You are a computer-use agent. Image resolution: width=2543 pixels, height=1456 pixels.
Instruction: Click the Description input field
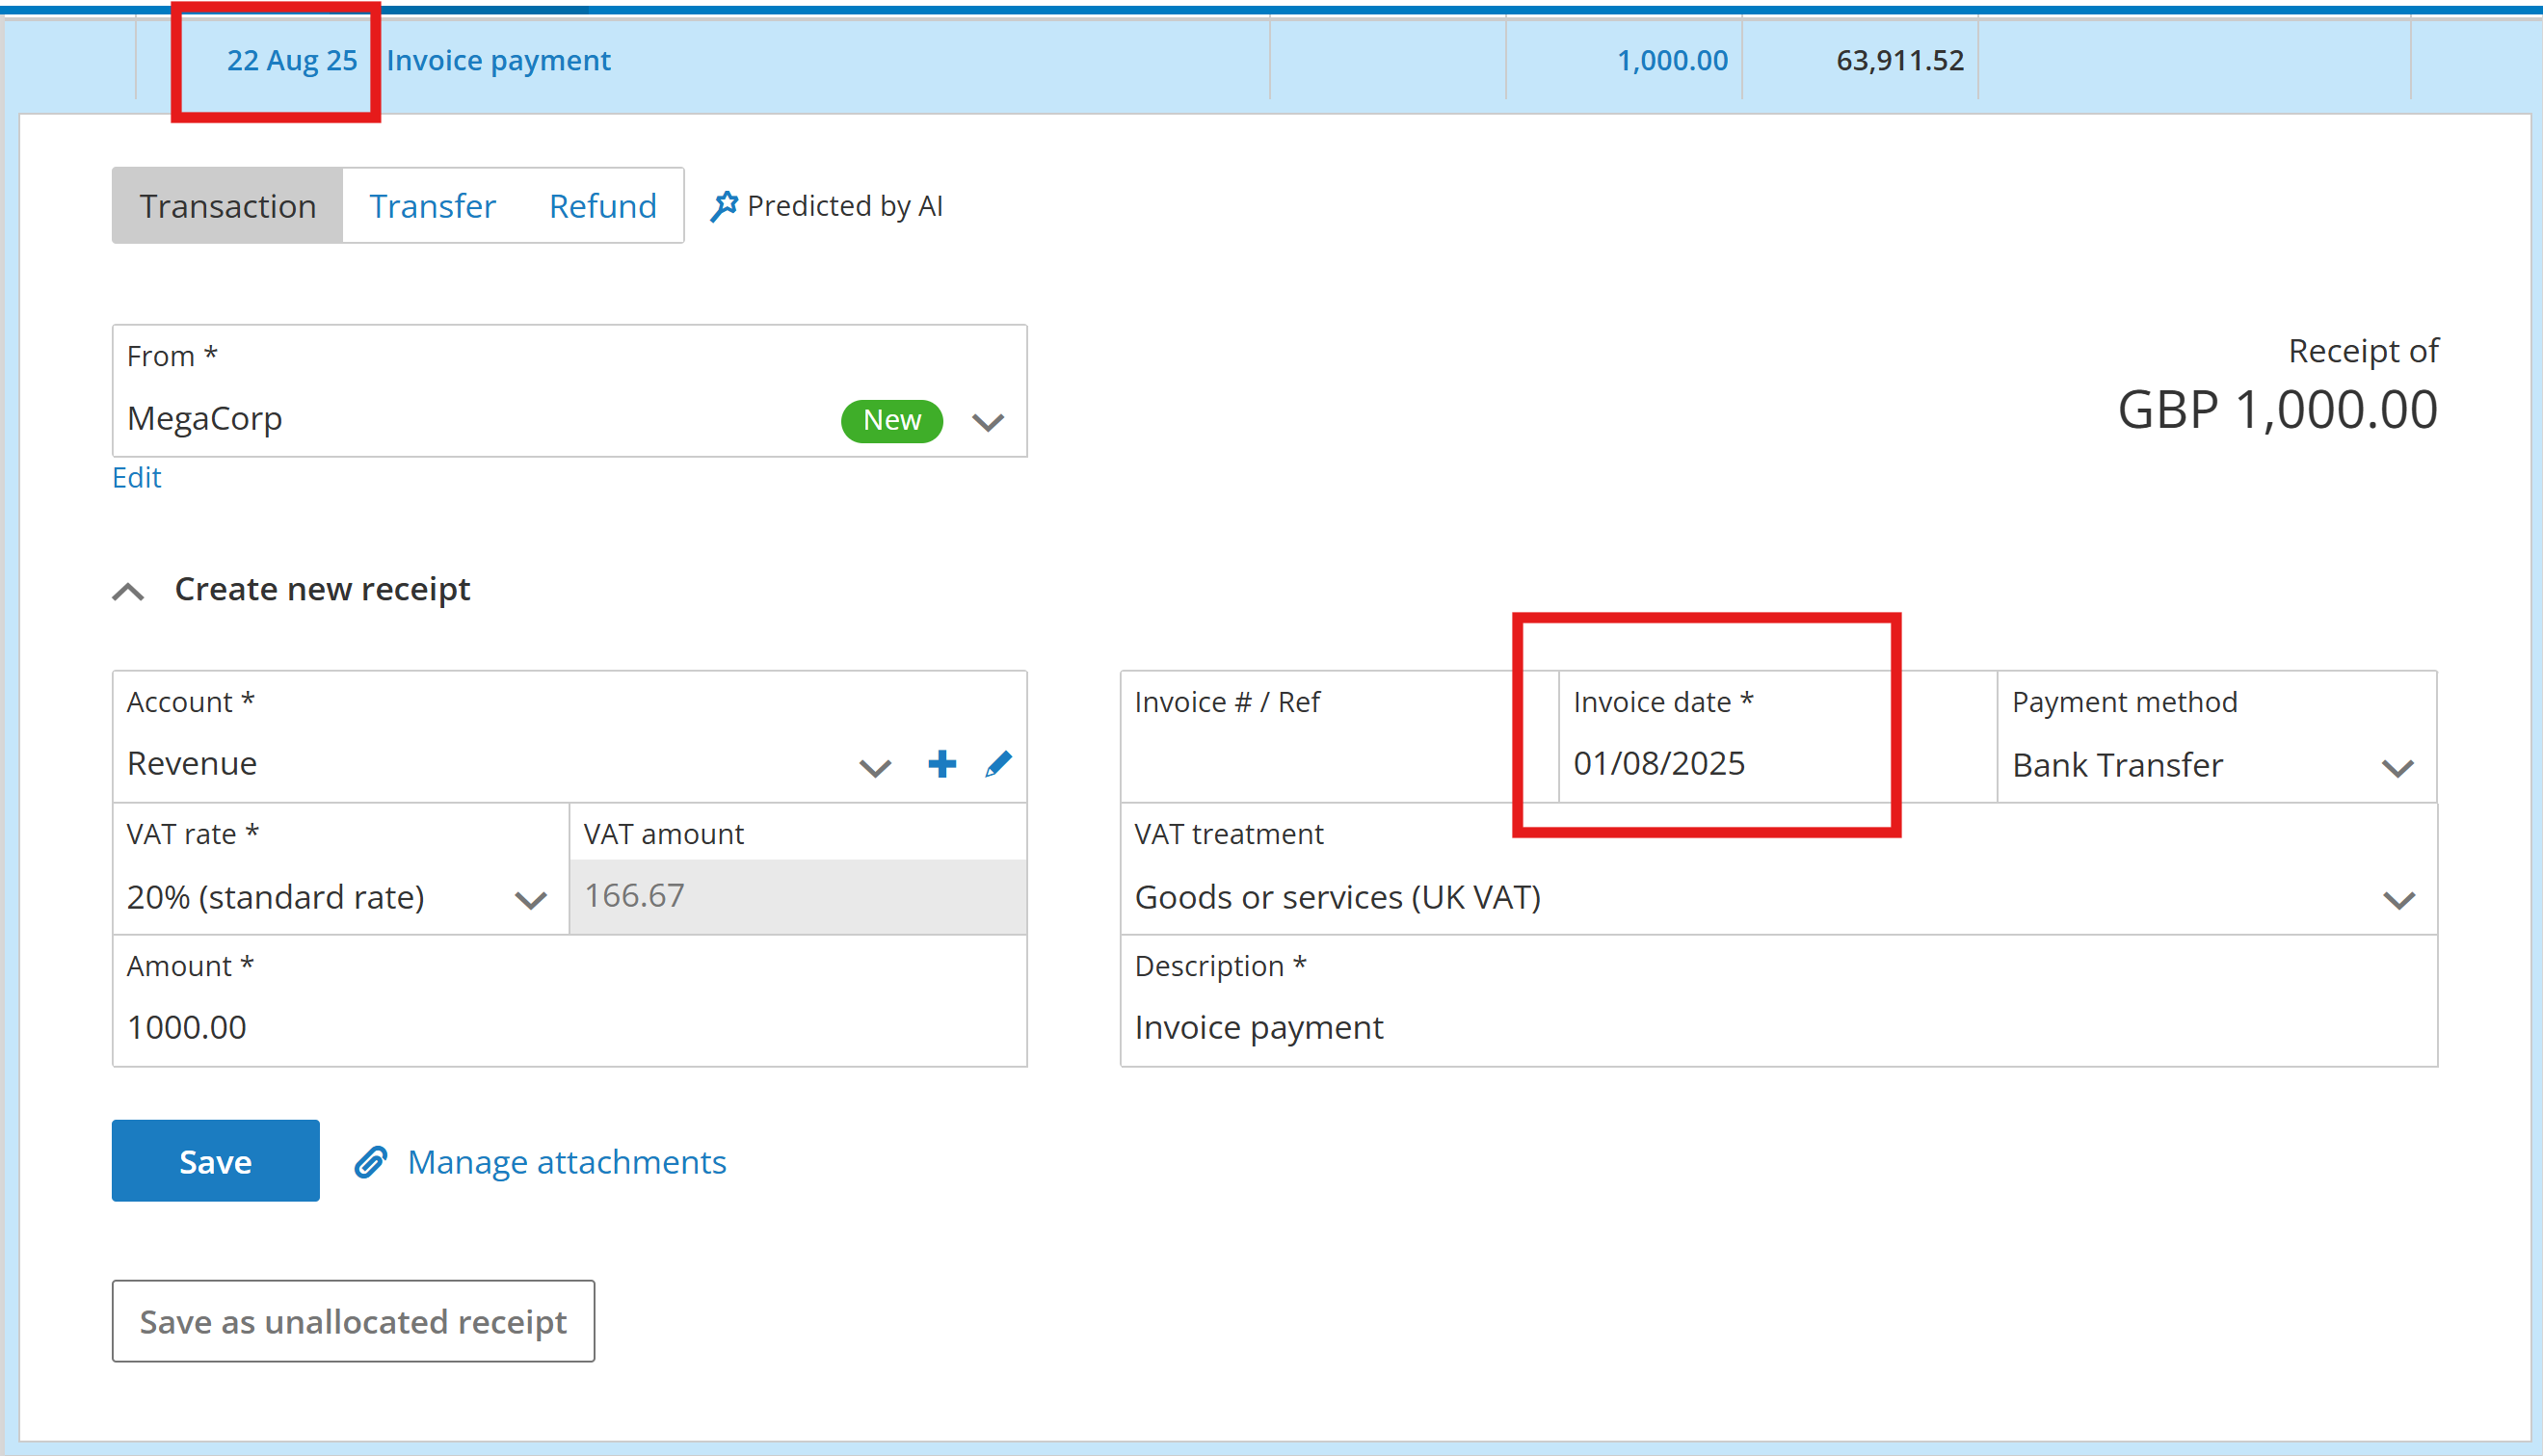click(1777, 1028)
